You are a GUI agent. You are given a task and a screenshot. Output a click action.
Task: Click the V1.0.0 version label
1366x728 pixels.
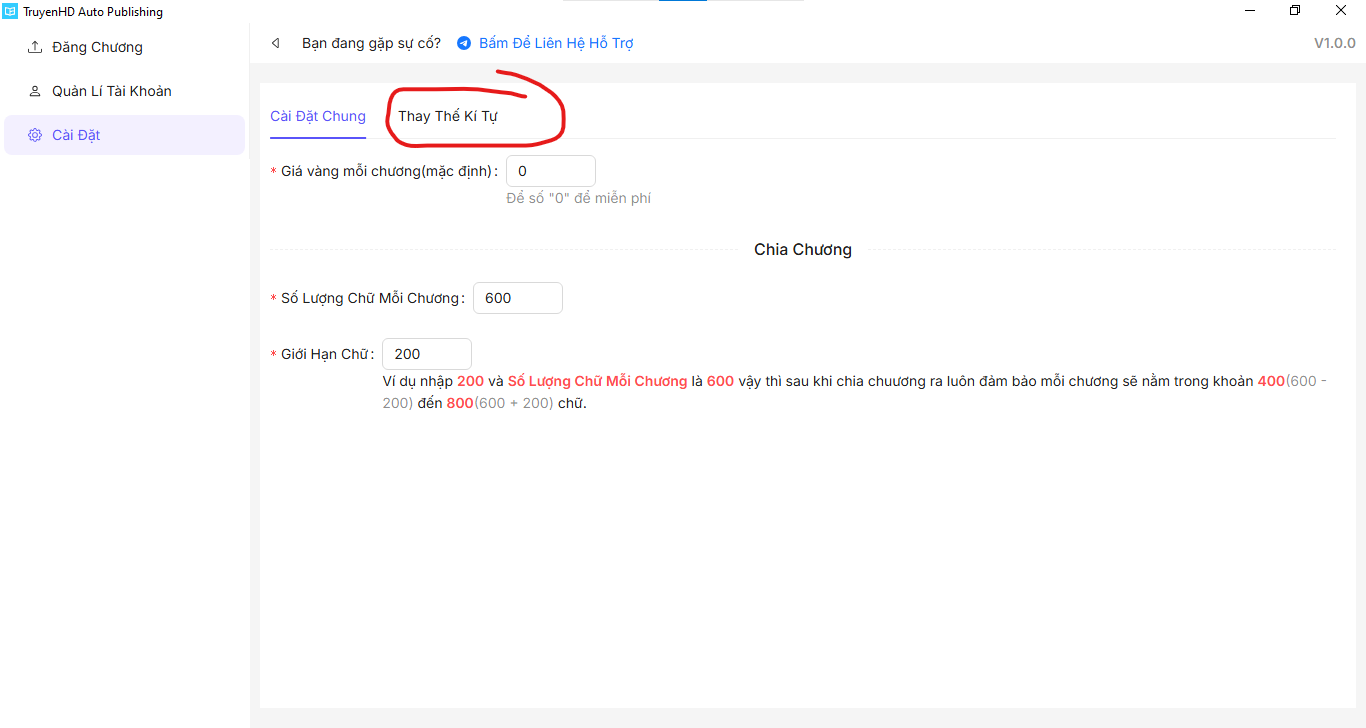1334,43
